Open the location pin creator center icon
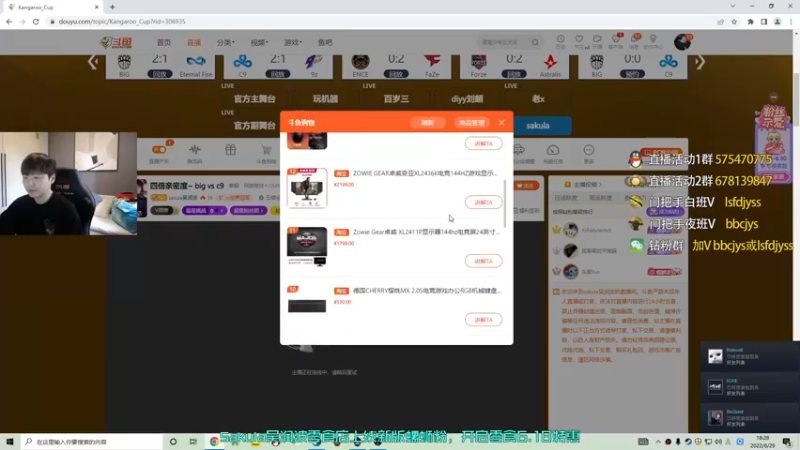 [653, 41]
